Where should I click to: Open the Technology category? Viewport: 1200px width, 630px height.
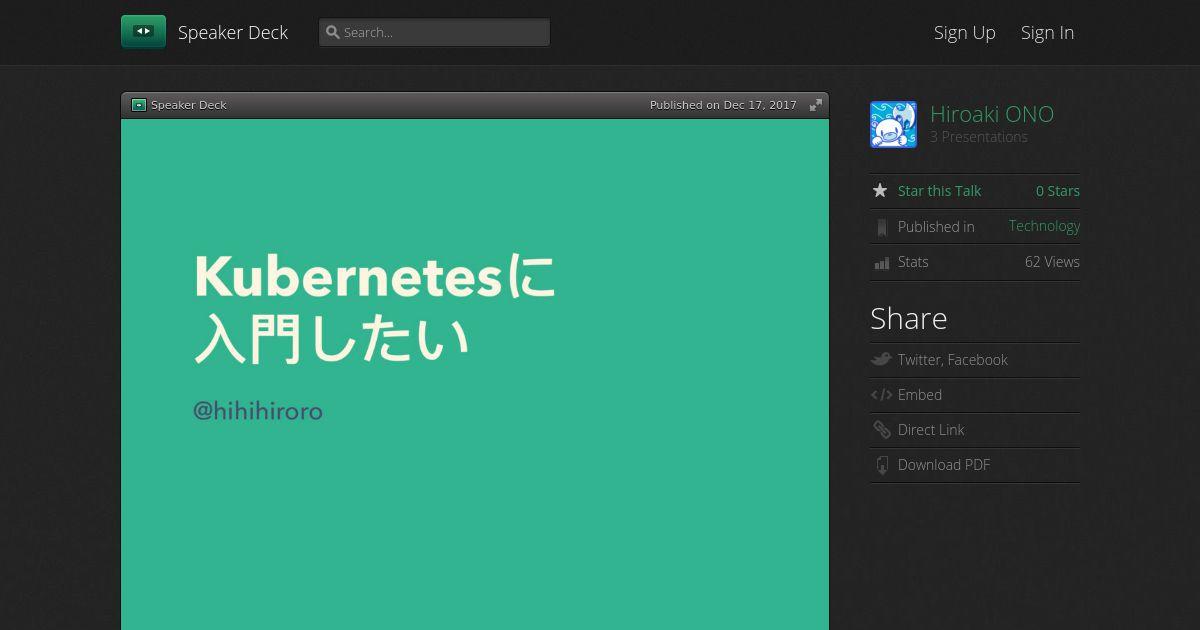(1044, 226)
